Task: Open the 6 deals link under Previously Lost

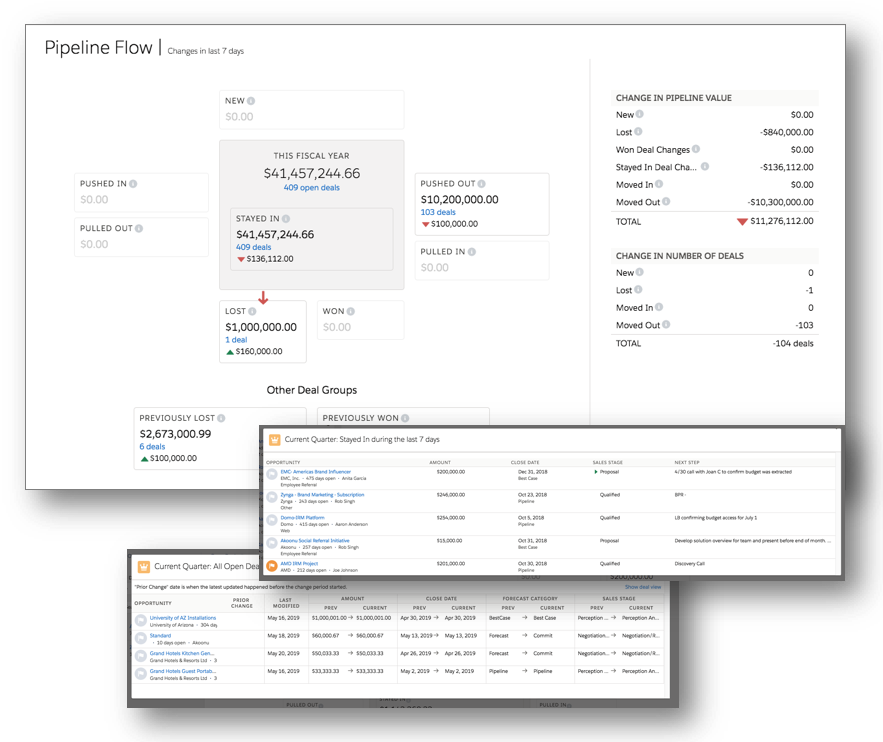Action: tap(152, 447)
